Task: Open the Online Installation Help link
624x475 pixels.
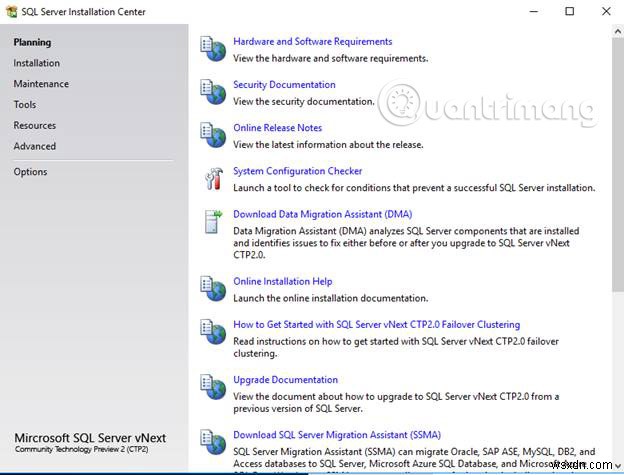Action: click(x=283, y=281)
